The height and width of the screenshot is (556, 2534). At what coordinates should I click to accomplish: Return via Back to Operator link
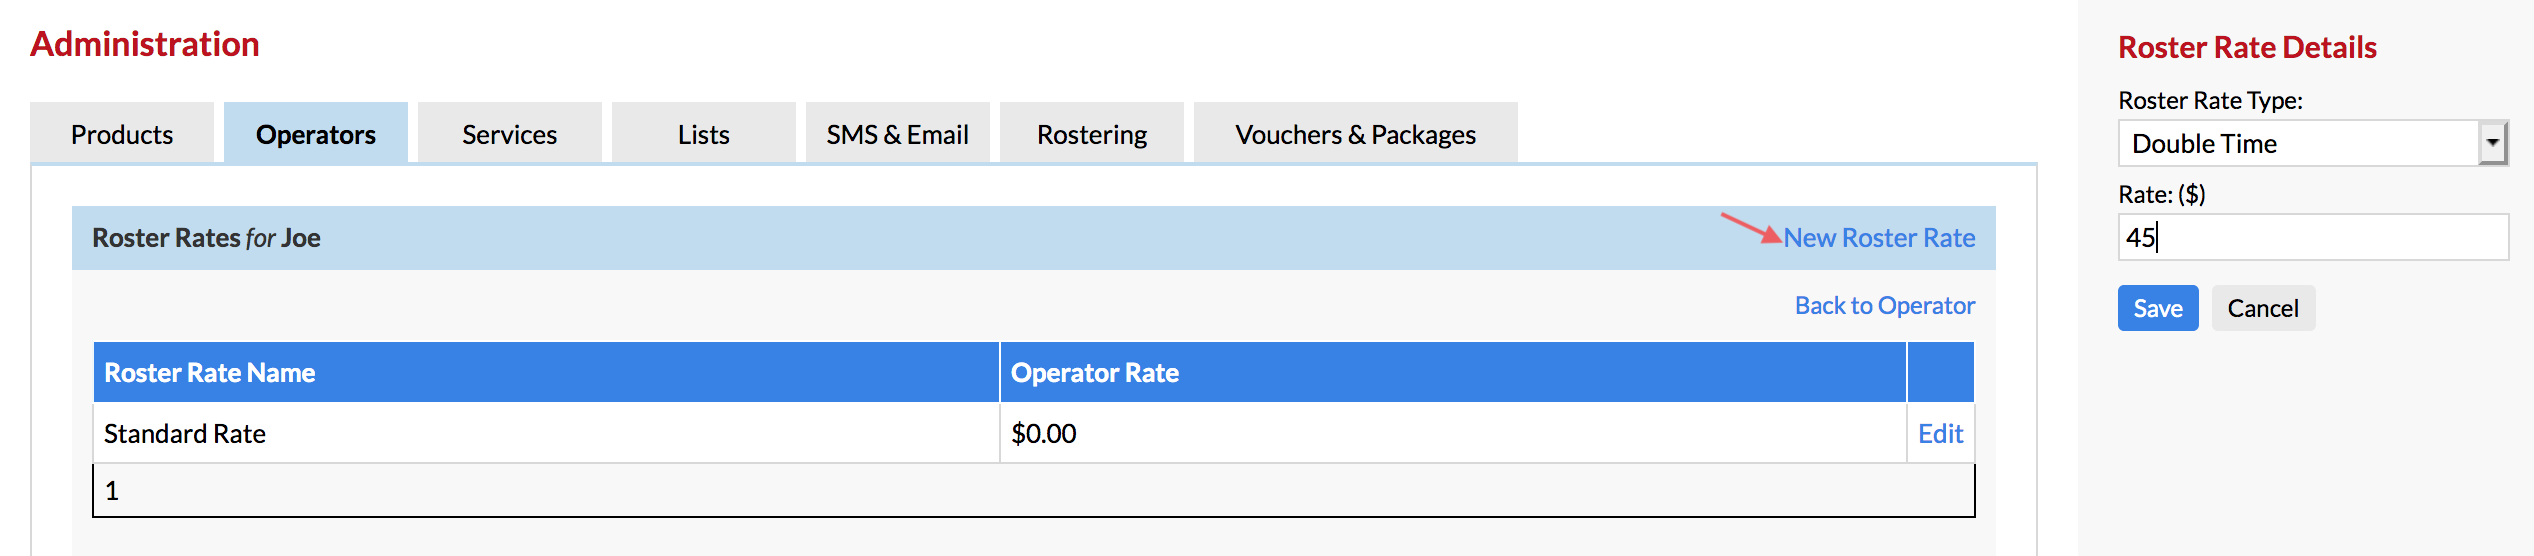pyautogui.click(x=1885, y=305)
